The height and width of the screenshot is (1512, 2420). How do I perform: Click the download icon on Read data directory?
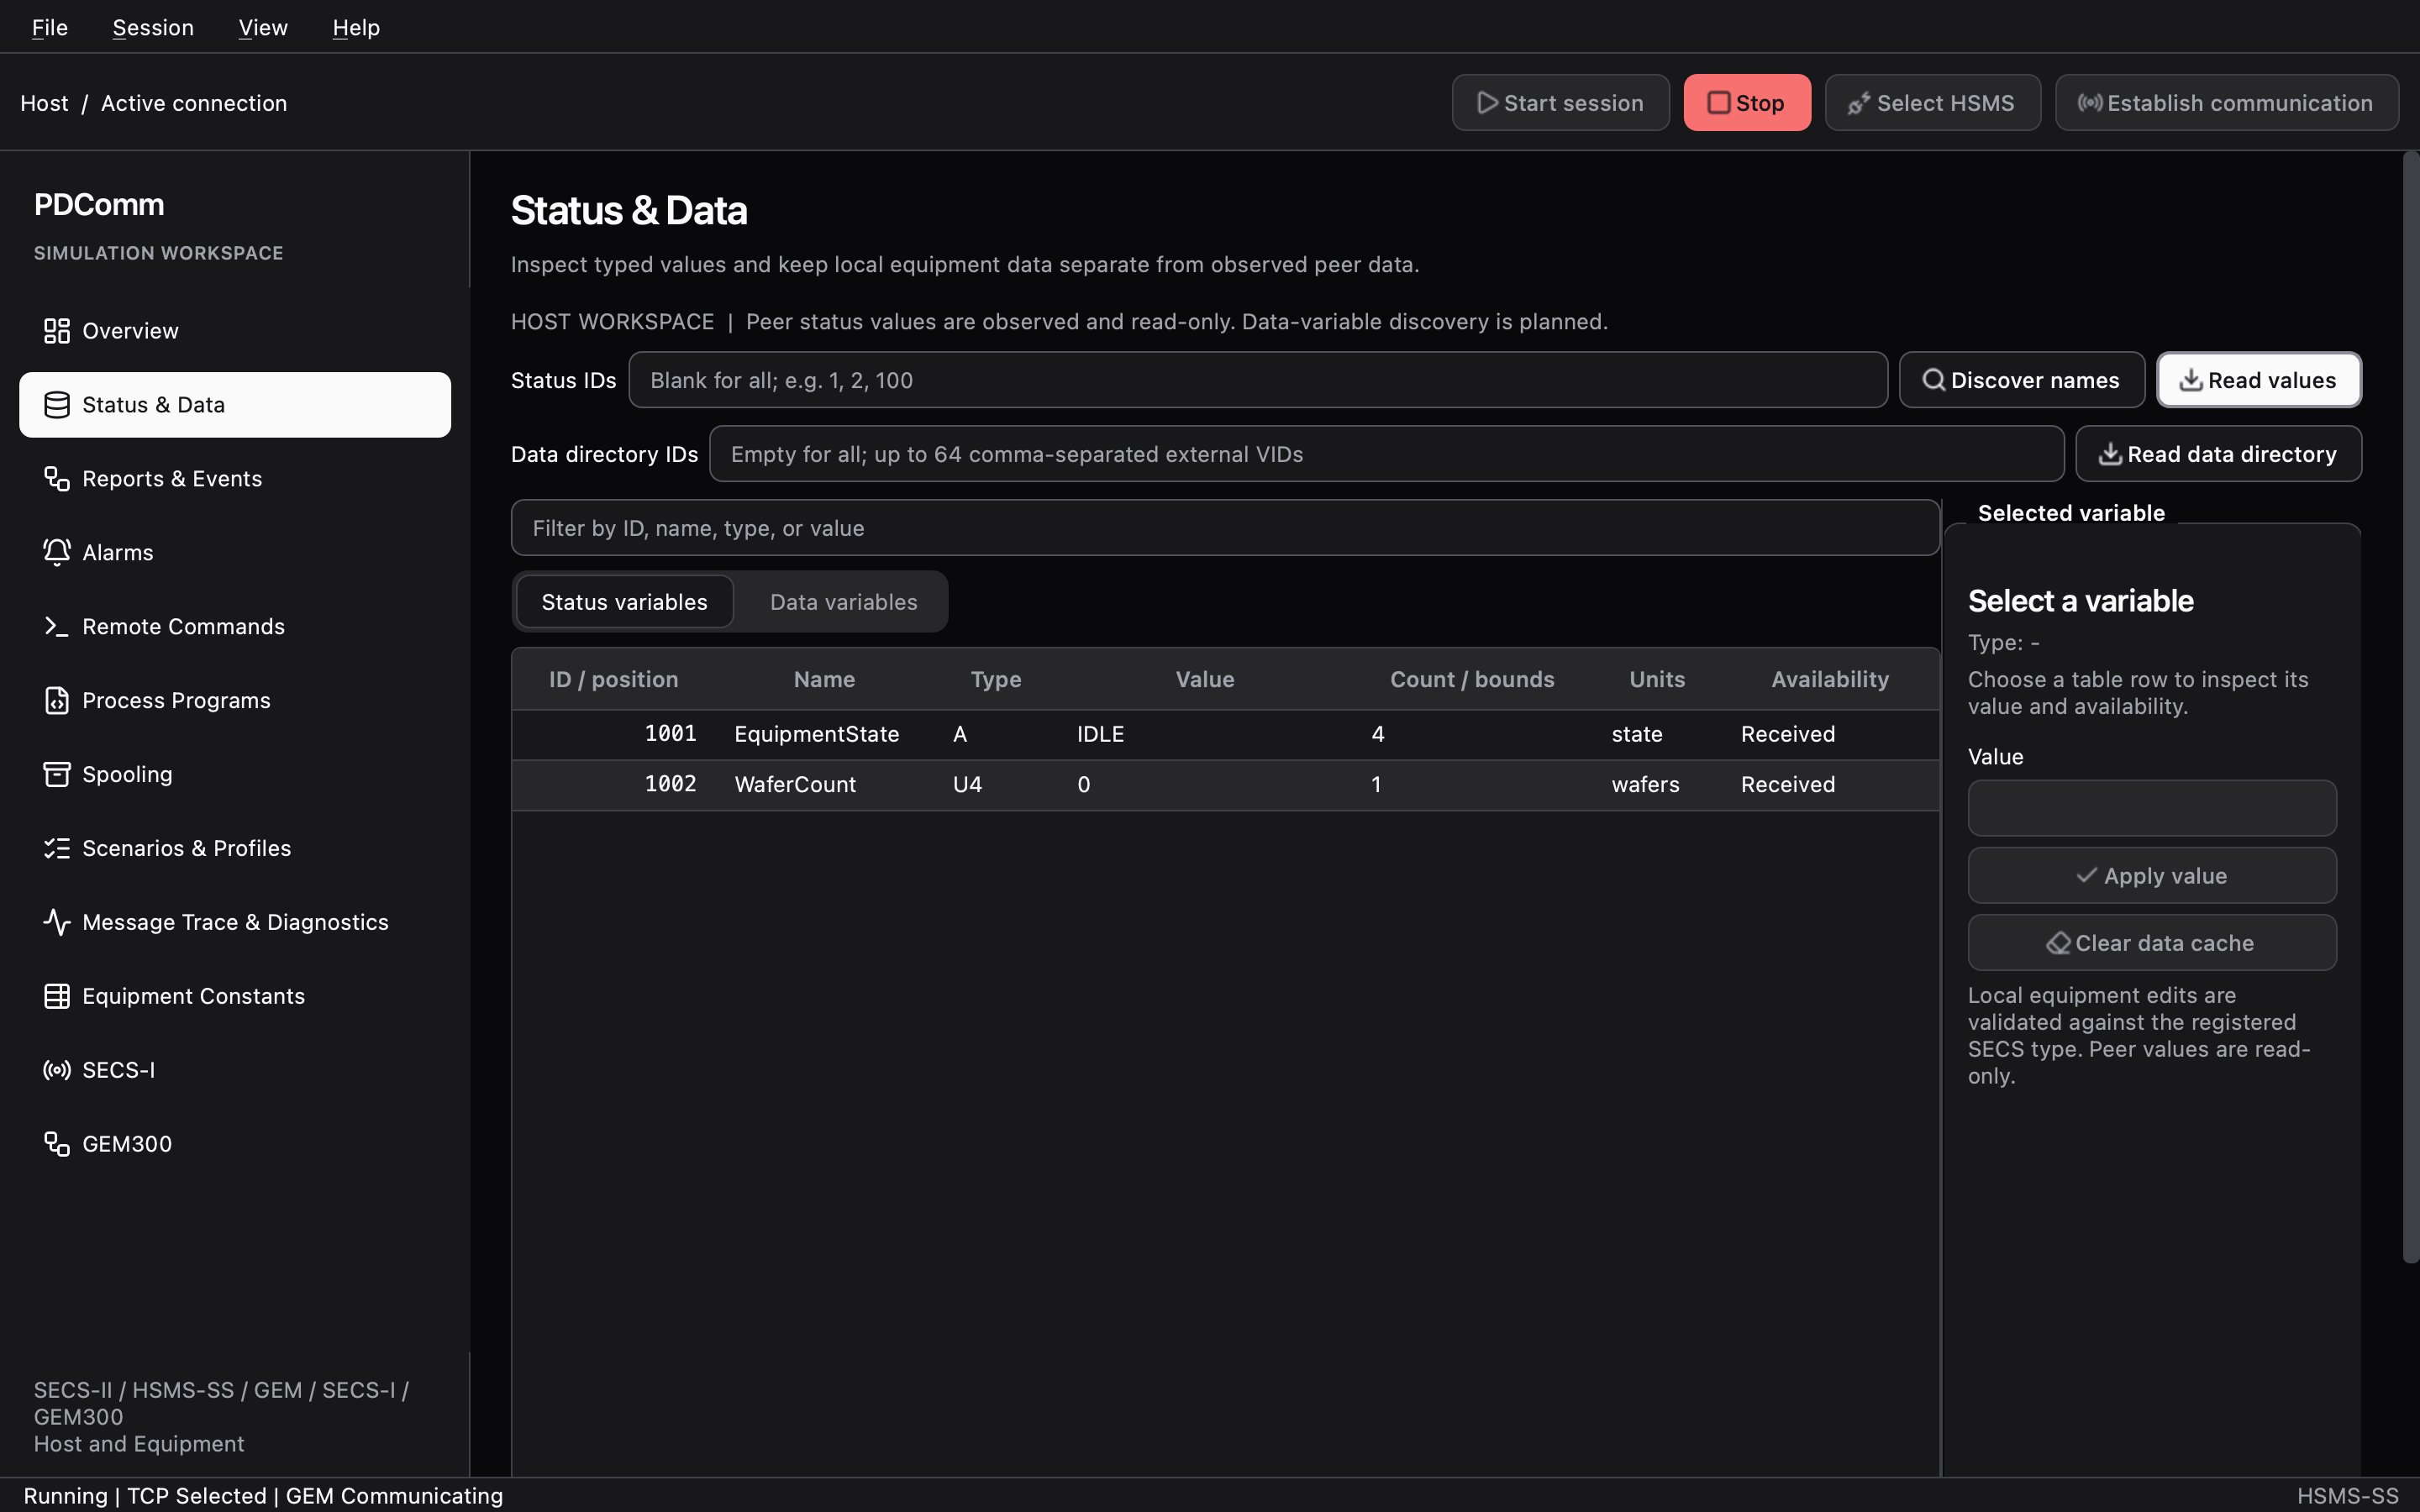[x=2110, y=454]
